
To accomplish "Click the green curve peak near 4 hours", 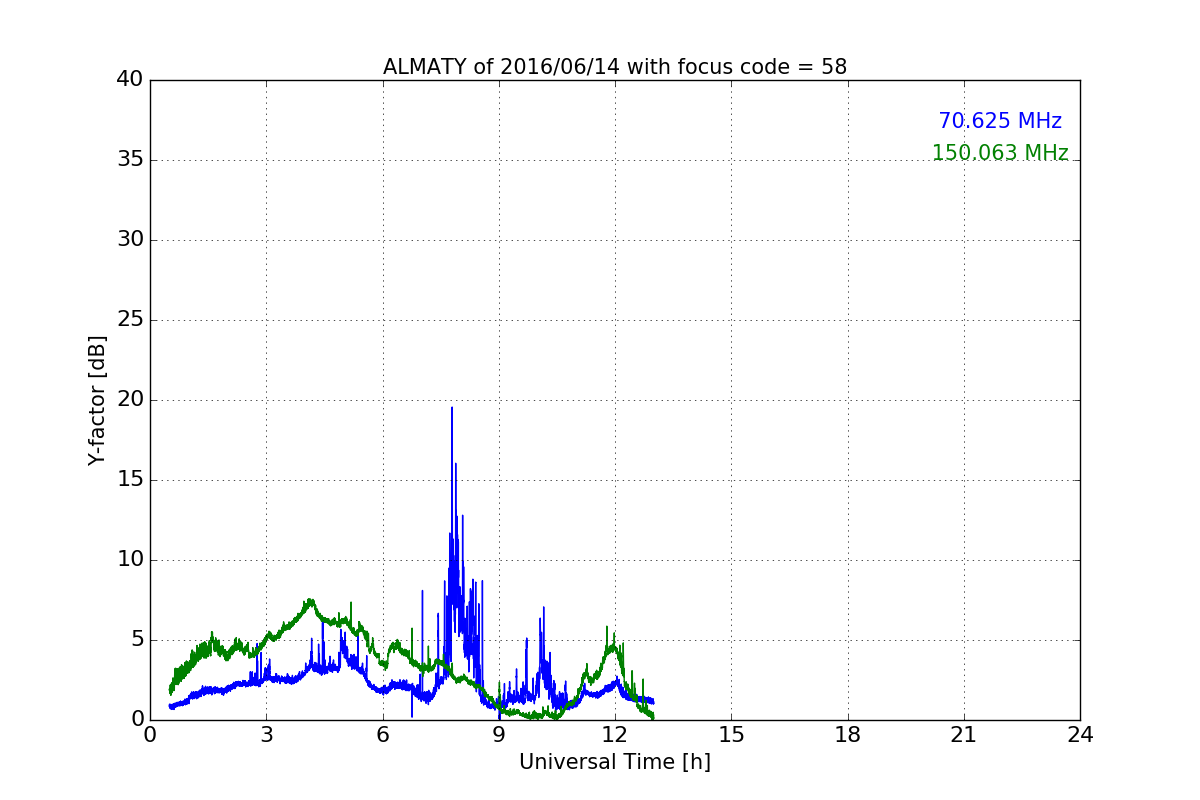I will [311, 601].
